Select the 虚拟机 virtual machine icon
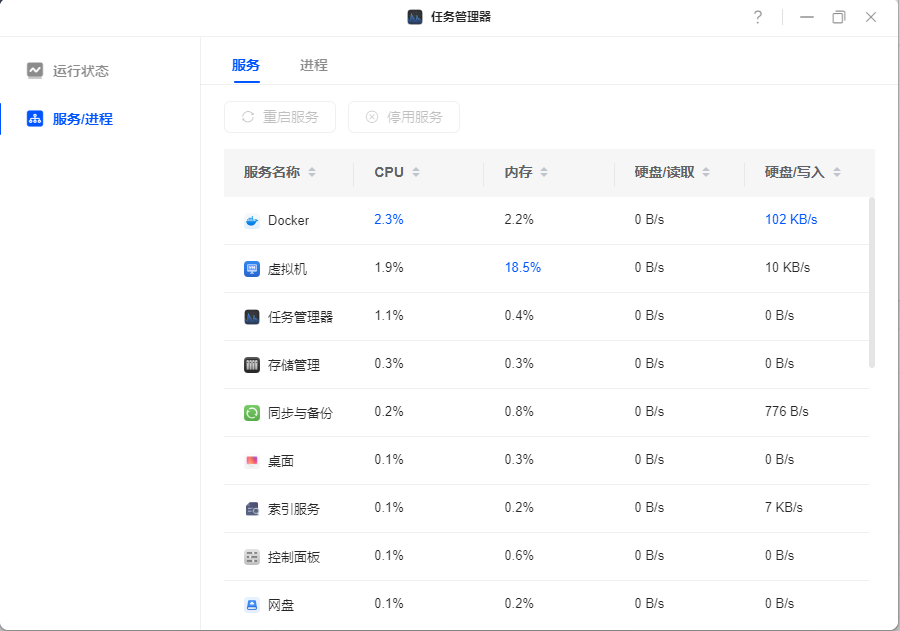This screenshot has width=900, height=631. (x=251, y=269)
